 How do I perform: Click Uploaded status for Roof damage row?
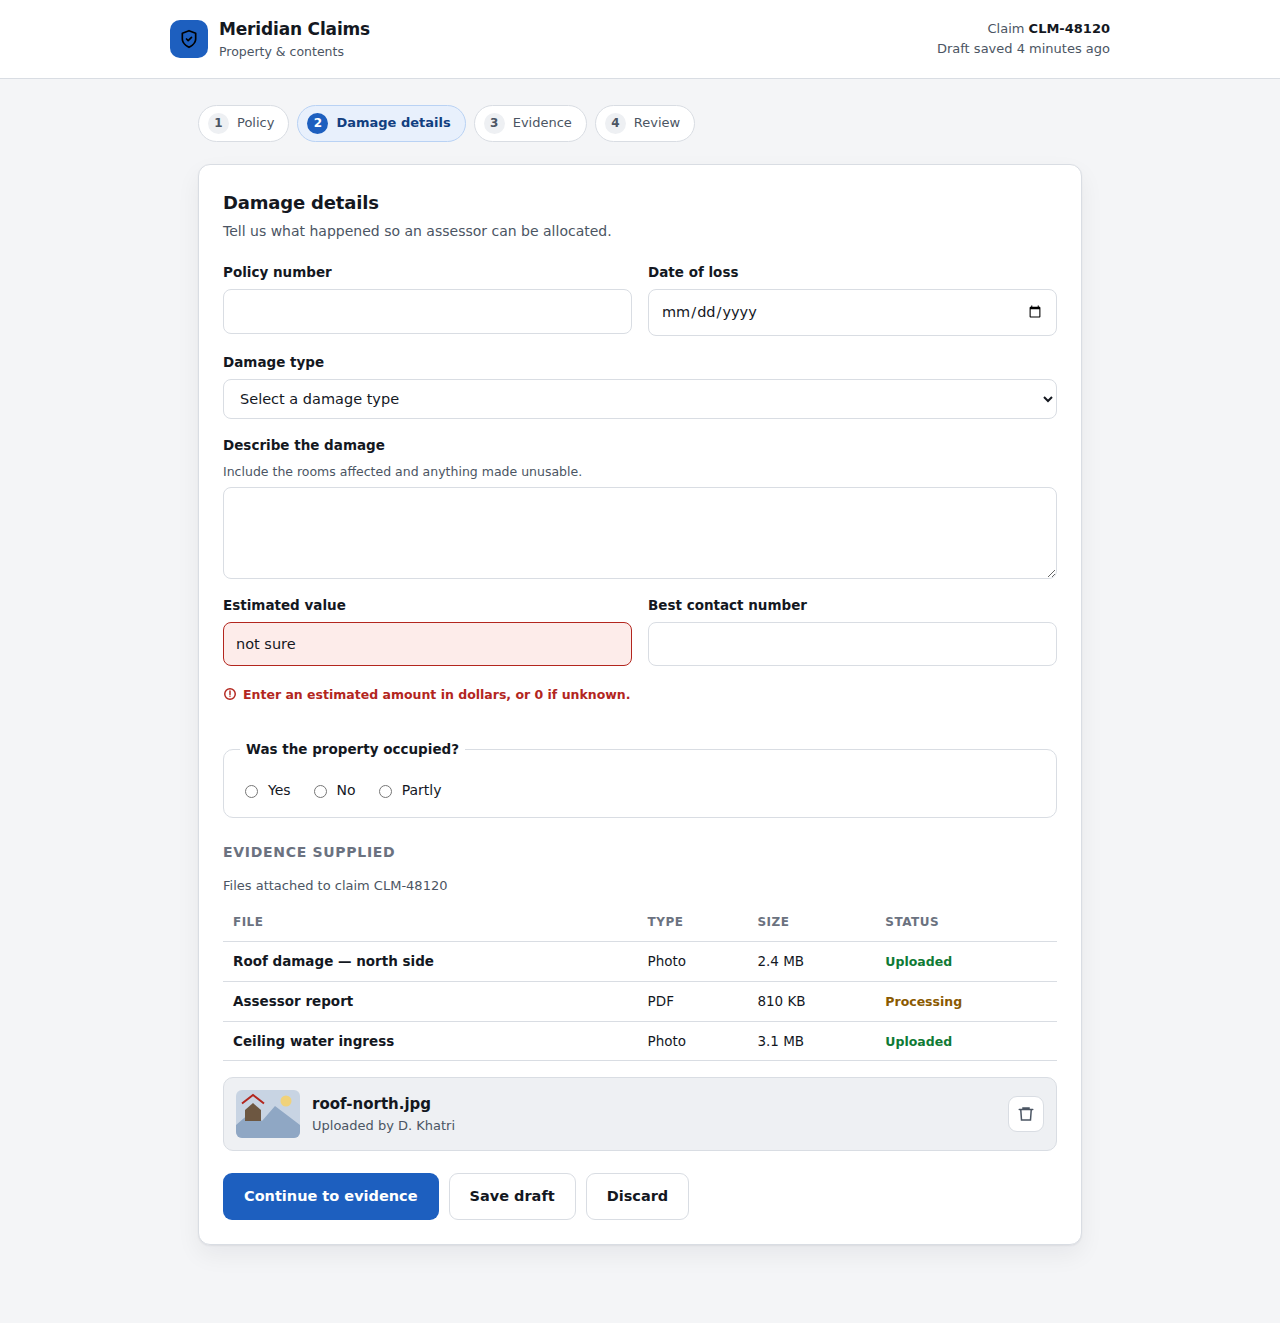pos(918,961)
